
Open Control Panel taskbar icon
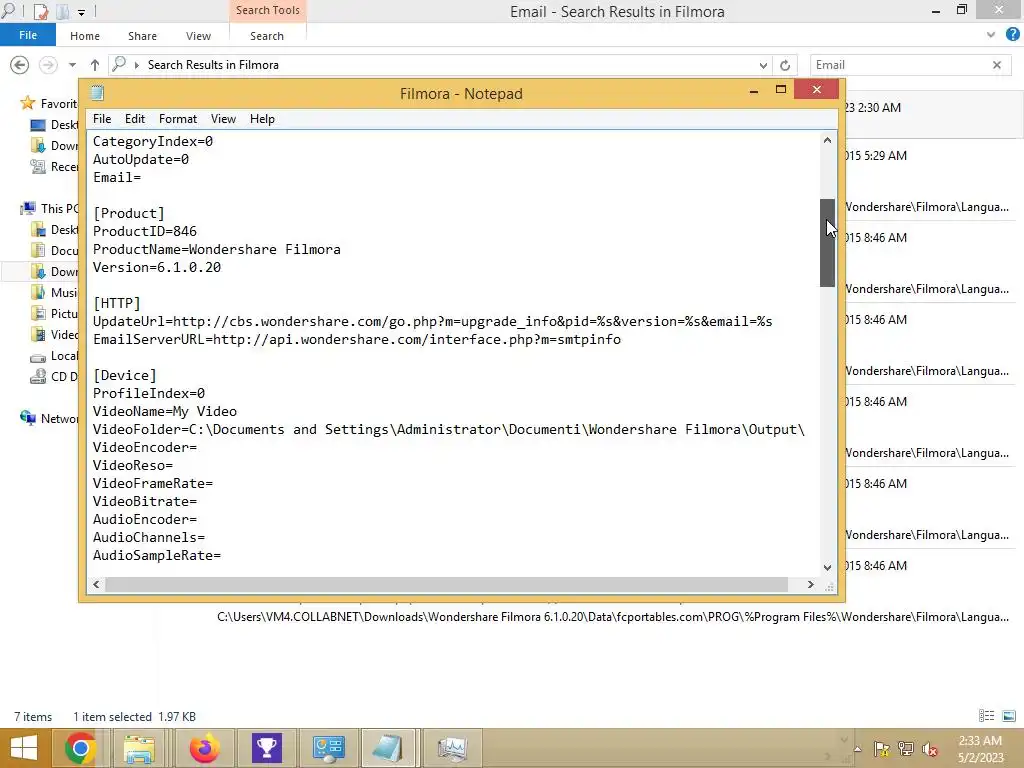point(328,748)
